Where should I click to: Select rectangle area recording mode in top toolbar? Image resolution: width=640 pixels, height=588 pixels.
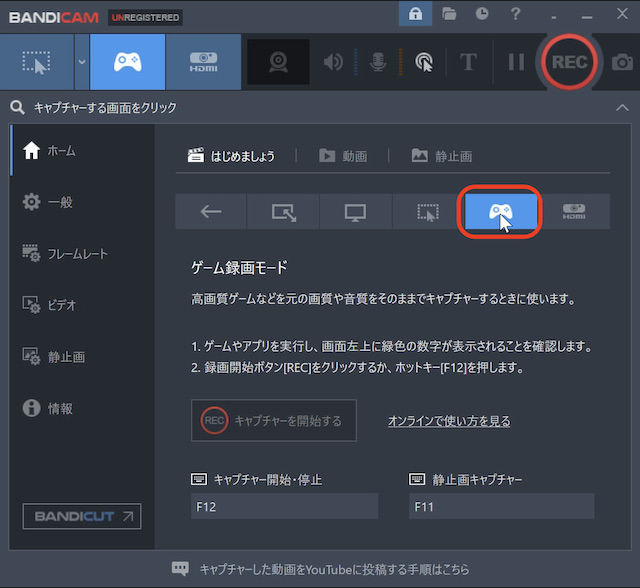tap(37, 62)
